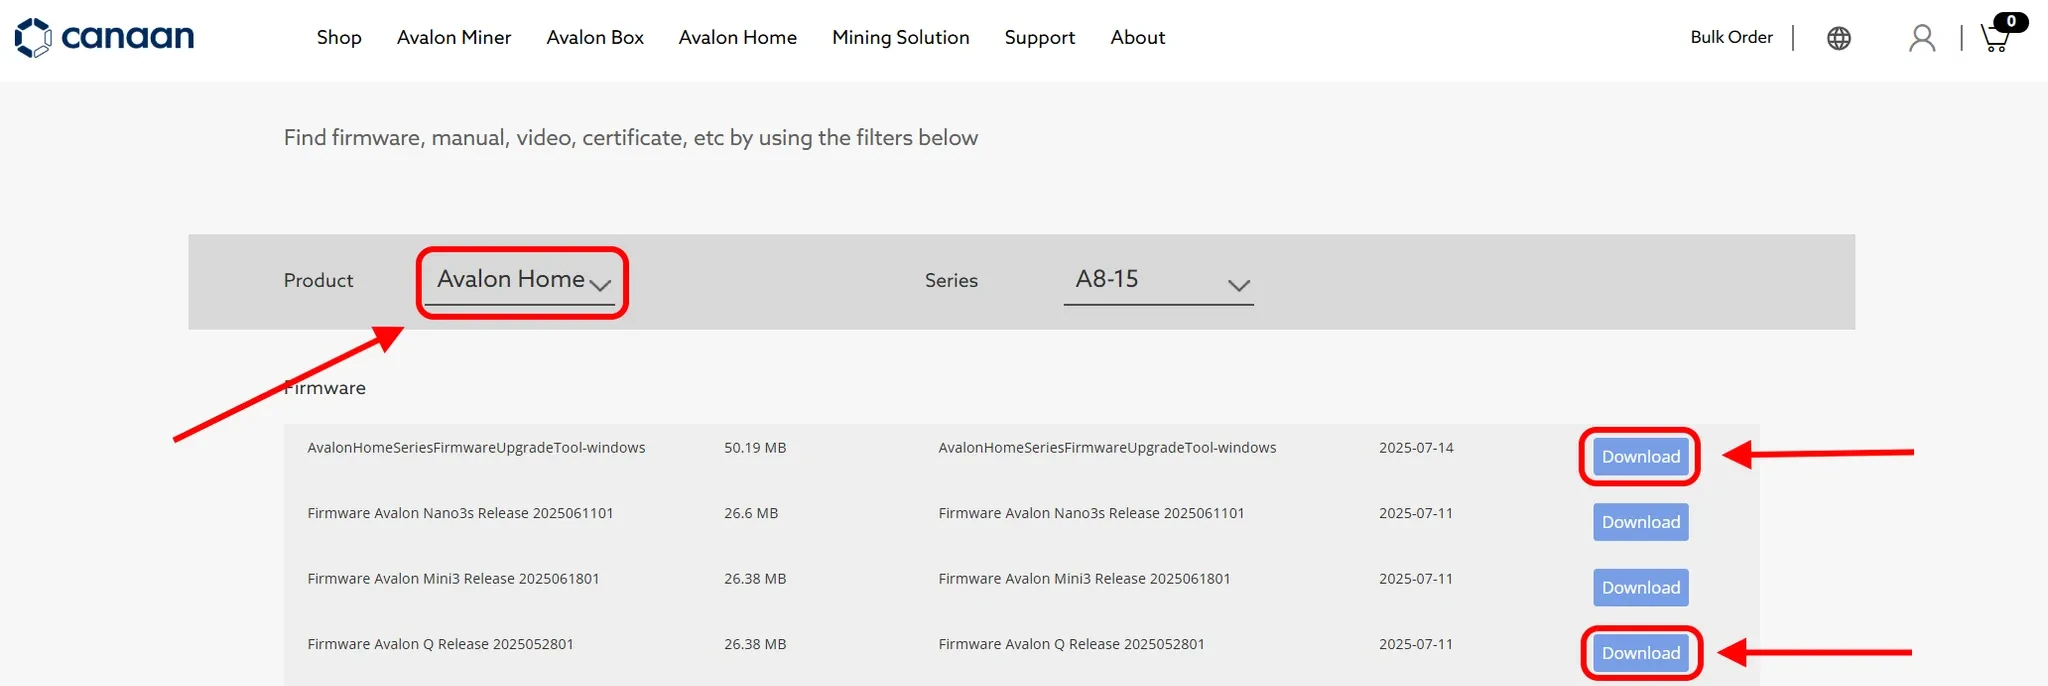Open the user account icon
Viewport: 2048px width, 686px height.
1921,38
